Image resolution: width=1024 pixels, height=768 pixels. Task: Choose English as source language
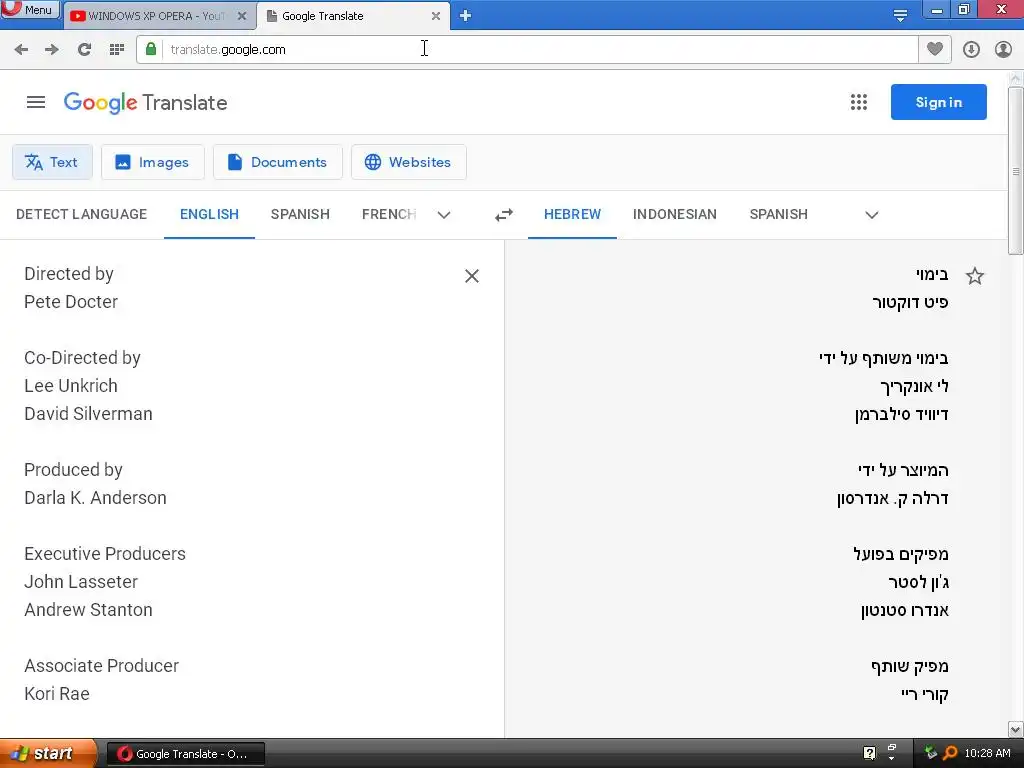[209, 214]
